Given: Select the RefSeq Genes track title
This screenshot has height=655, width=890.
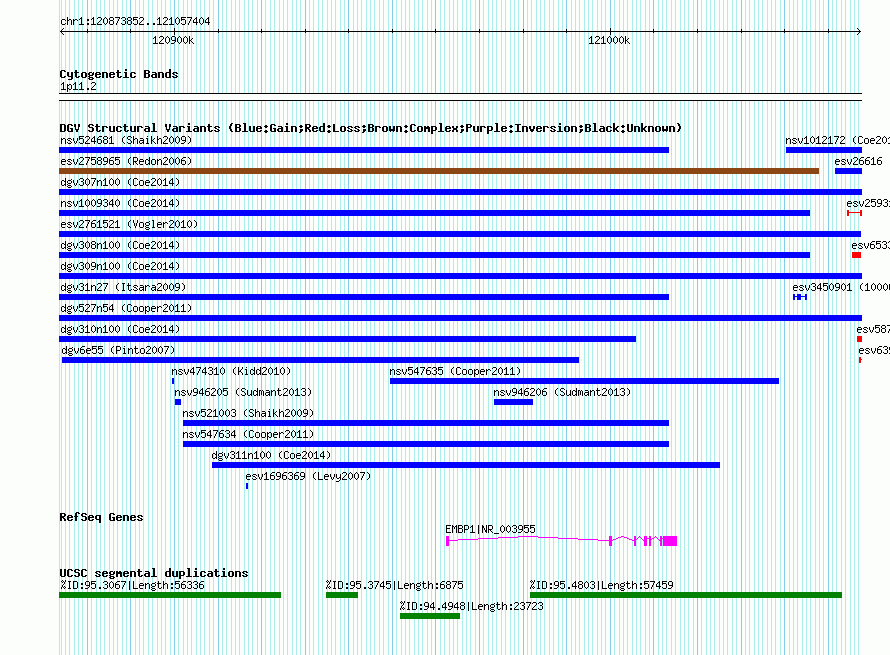Looking at the screenshot, I should coord(101,517).
